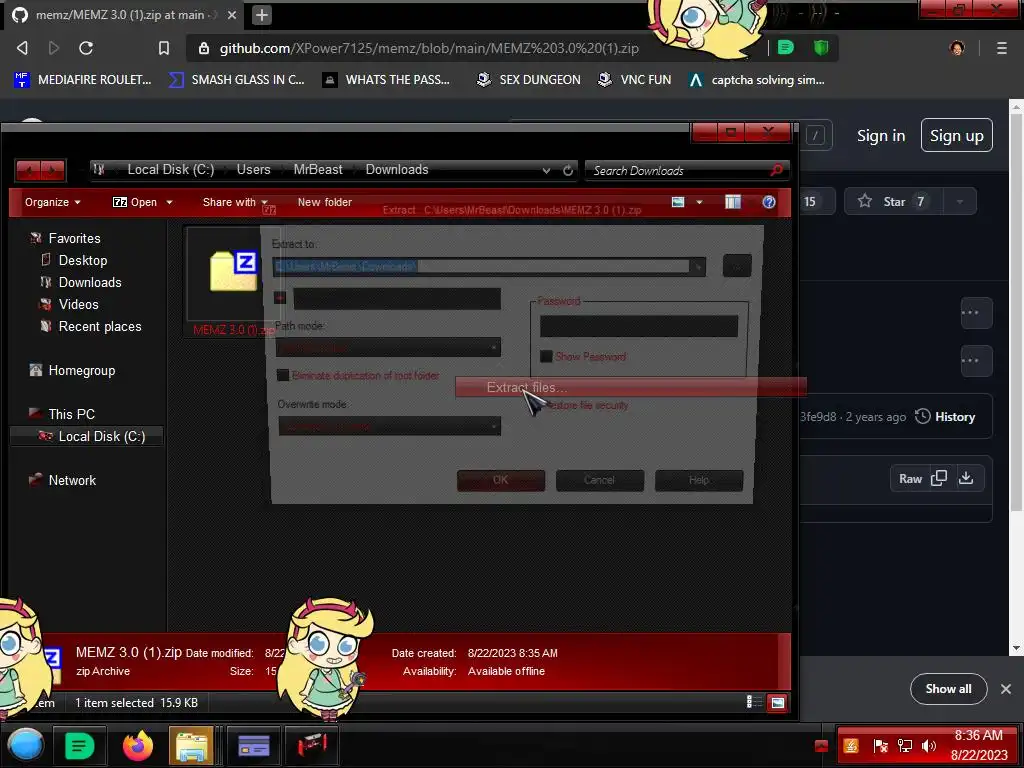Screen dimensions: 1024x768
Task: Click Cancel in the Extract dialog
Action: pyautogui.click(x=600, y=480)
